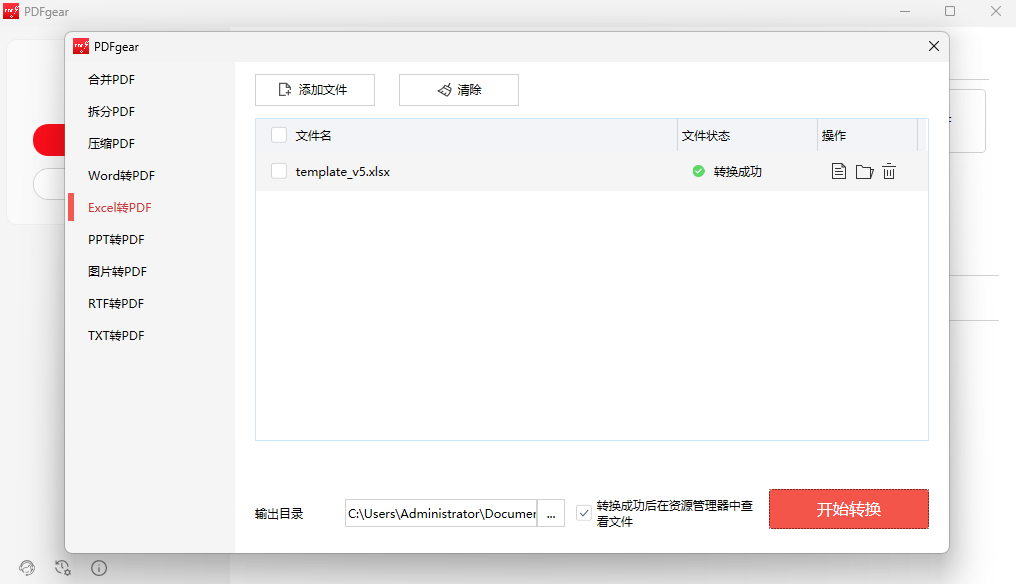Image resolution: width=1016 pixels, height=584 pixels.
Task: Click the success status icon beside 转换成功
Action: (698, 171)
